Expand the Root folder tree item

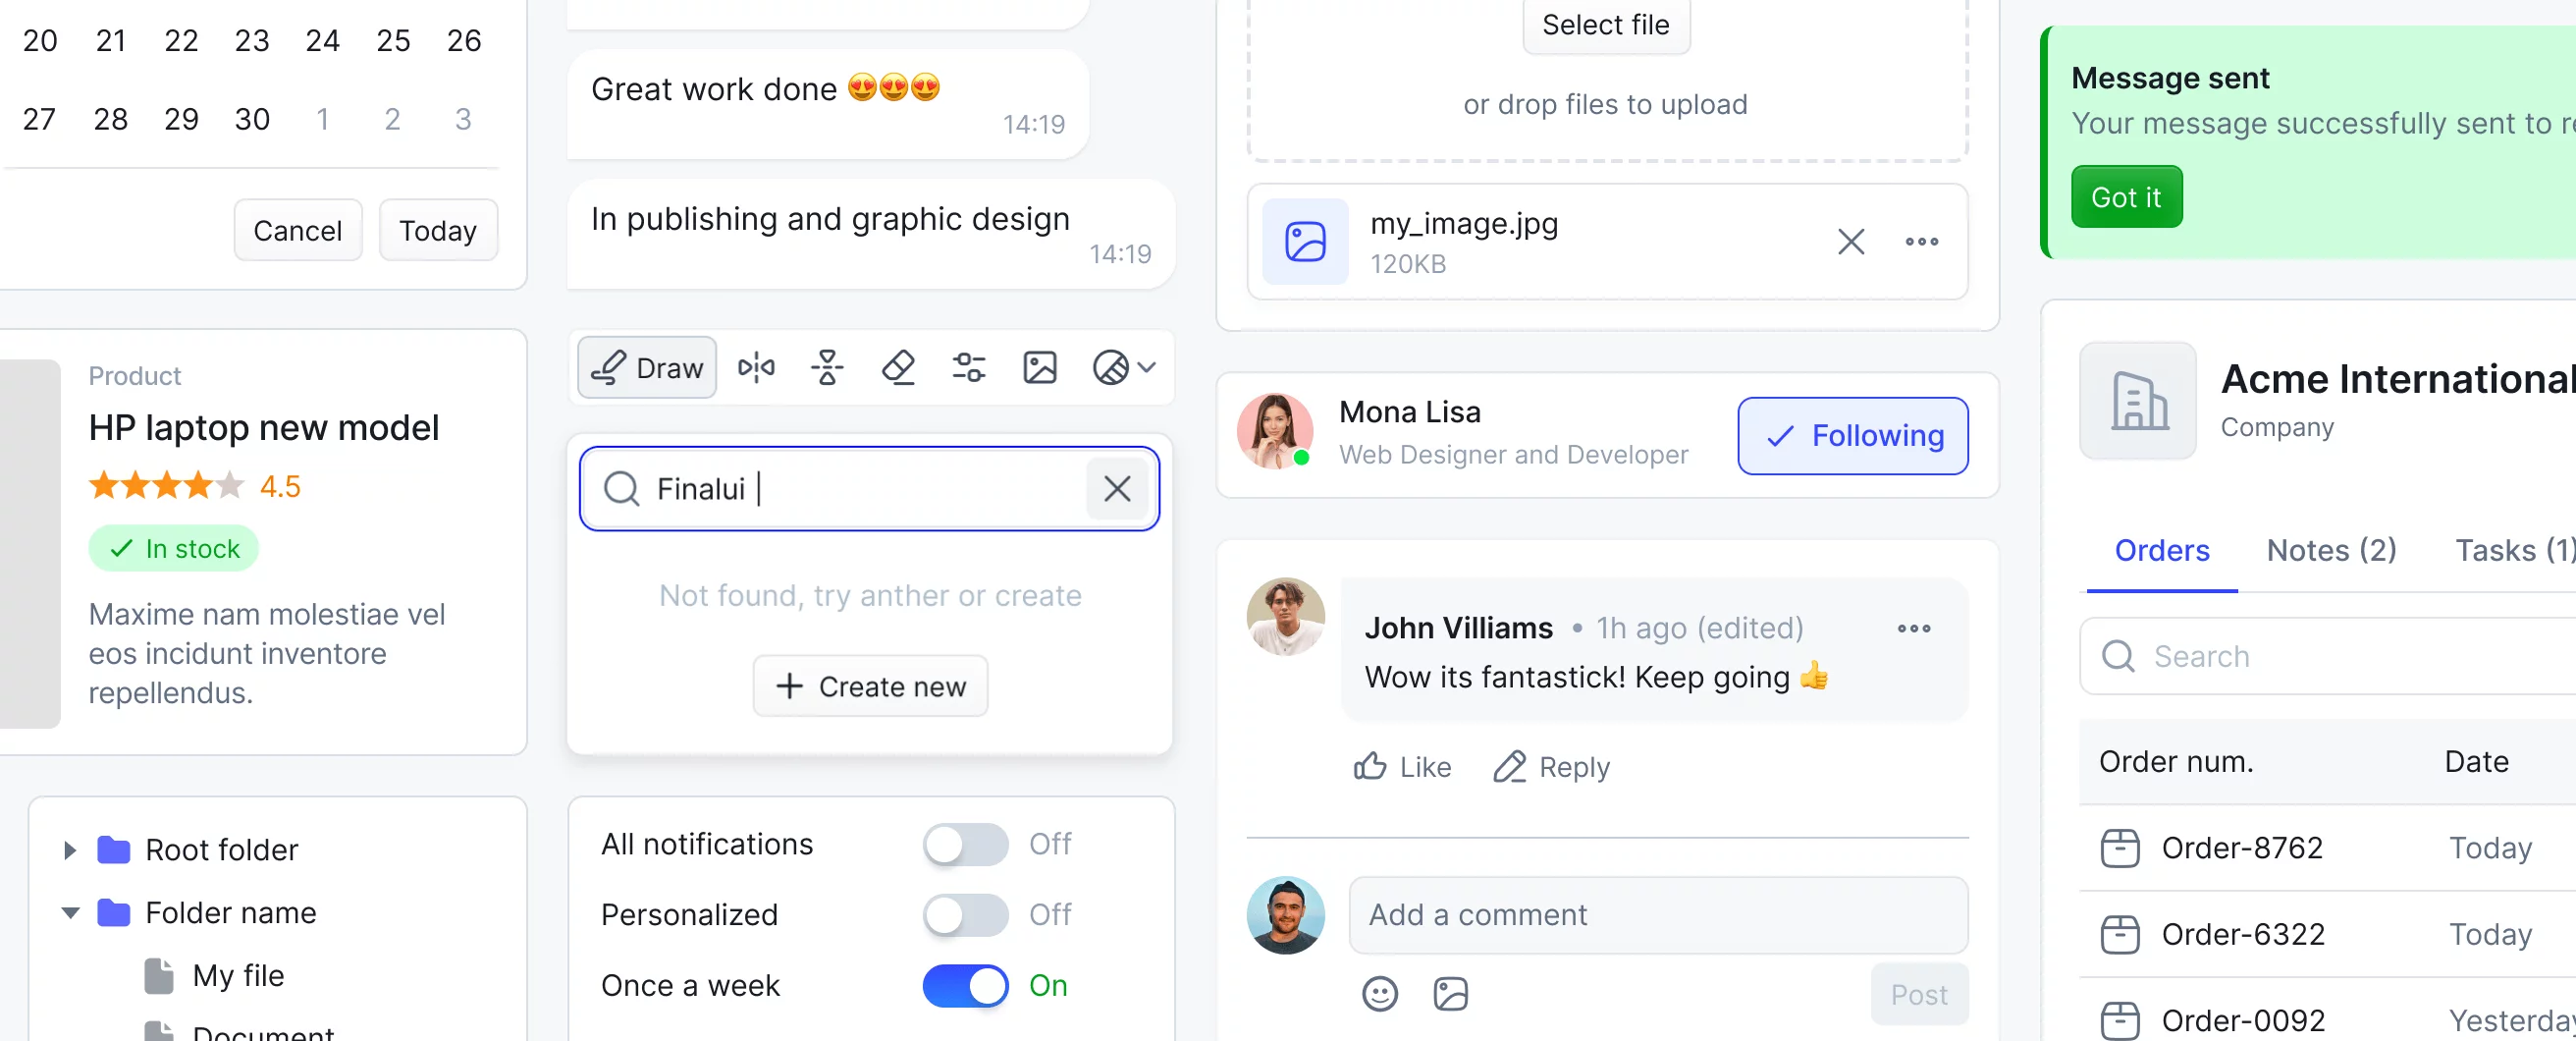pyautogui.click(x=69, y=850)
